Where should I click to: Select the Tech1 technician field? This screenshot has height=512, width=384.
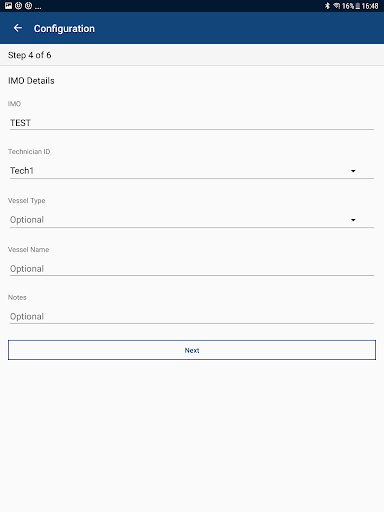pyautogui.click(x=192, y=171)
